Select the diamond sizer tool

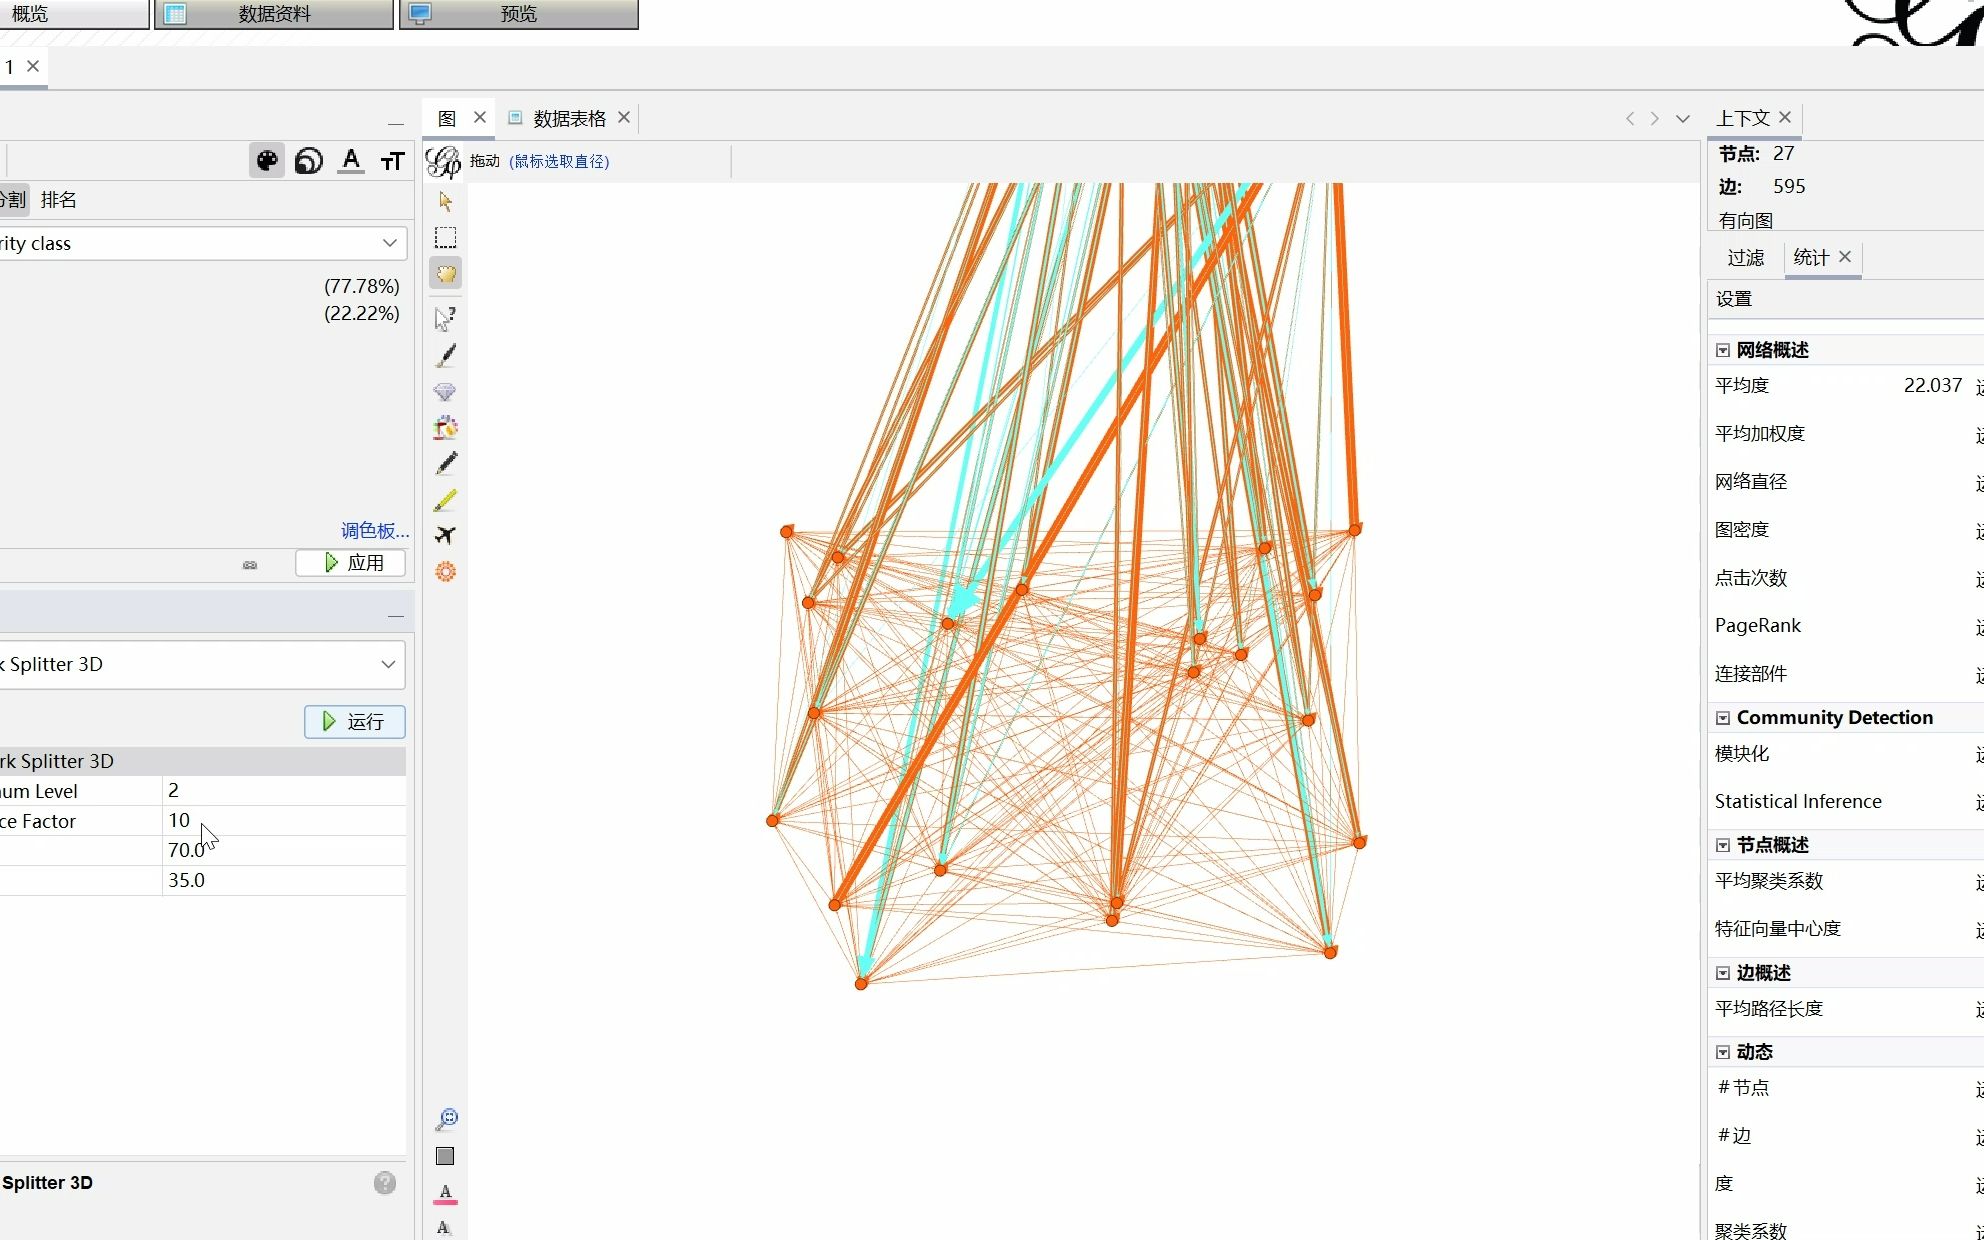coord(445,392)
